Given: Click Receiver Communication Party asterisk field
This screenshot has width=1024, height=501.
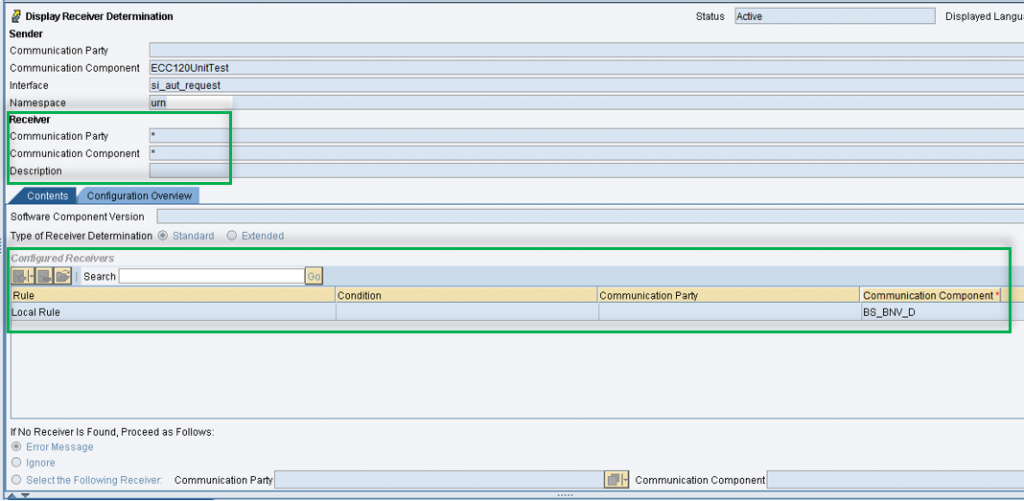Looking at the screenshot, I should pos(586,136).
